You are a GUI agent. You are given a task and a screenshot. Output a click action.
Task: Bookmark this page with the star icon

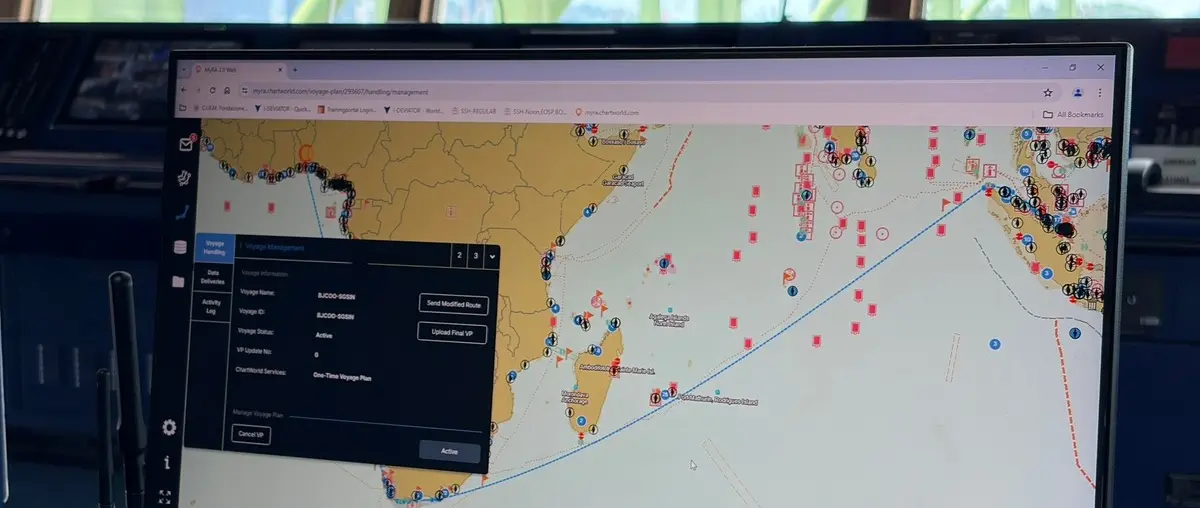pos(1047,92)
